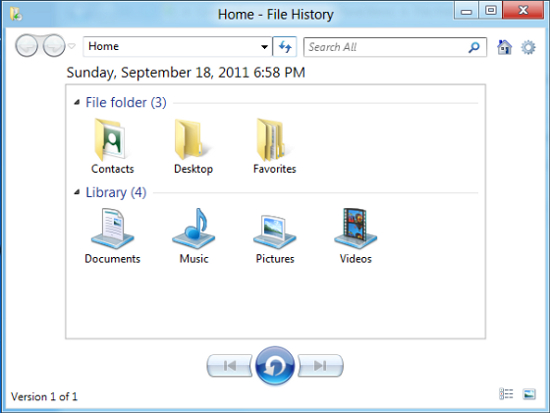Go to previous version

[229, 366]
